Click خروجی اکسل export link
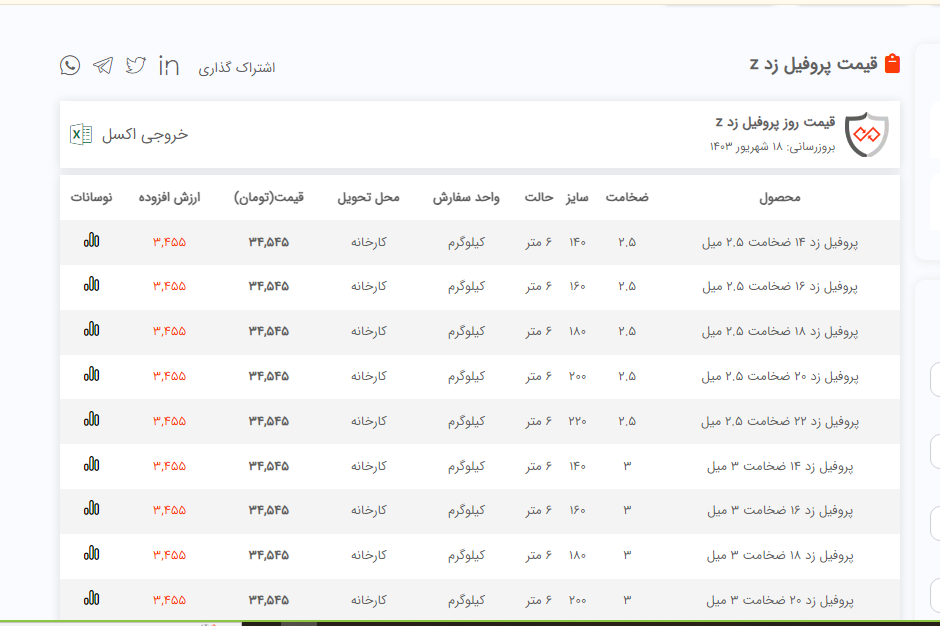The width and height of the screenshot is (940, 626). (x=144, y=134)
